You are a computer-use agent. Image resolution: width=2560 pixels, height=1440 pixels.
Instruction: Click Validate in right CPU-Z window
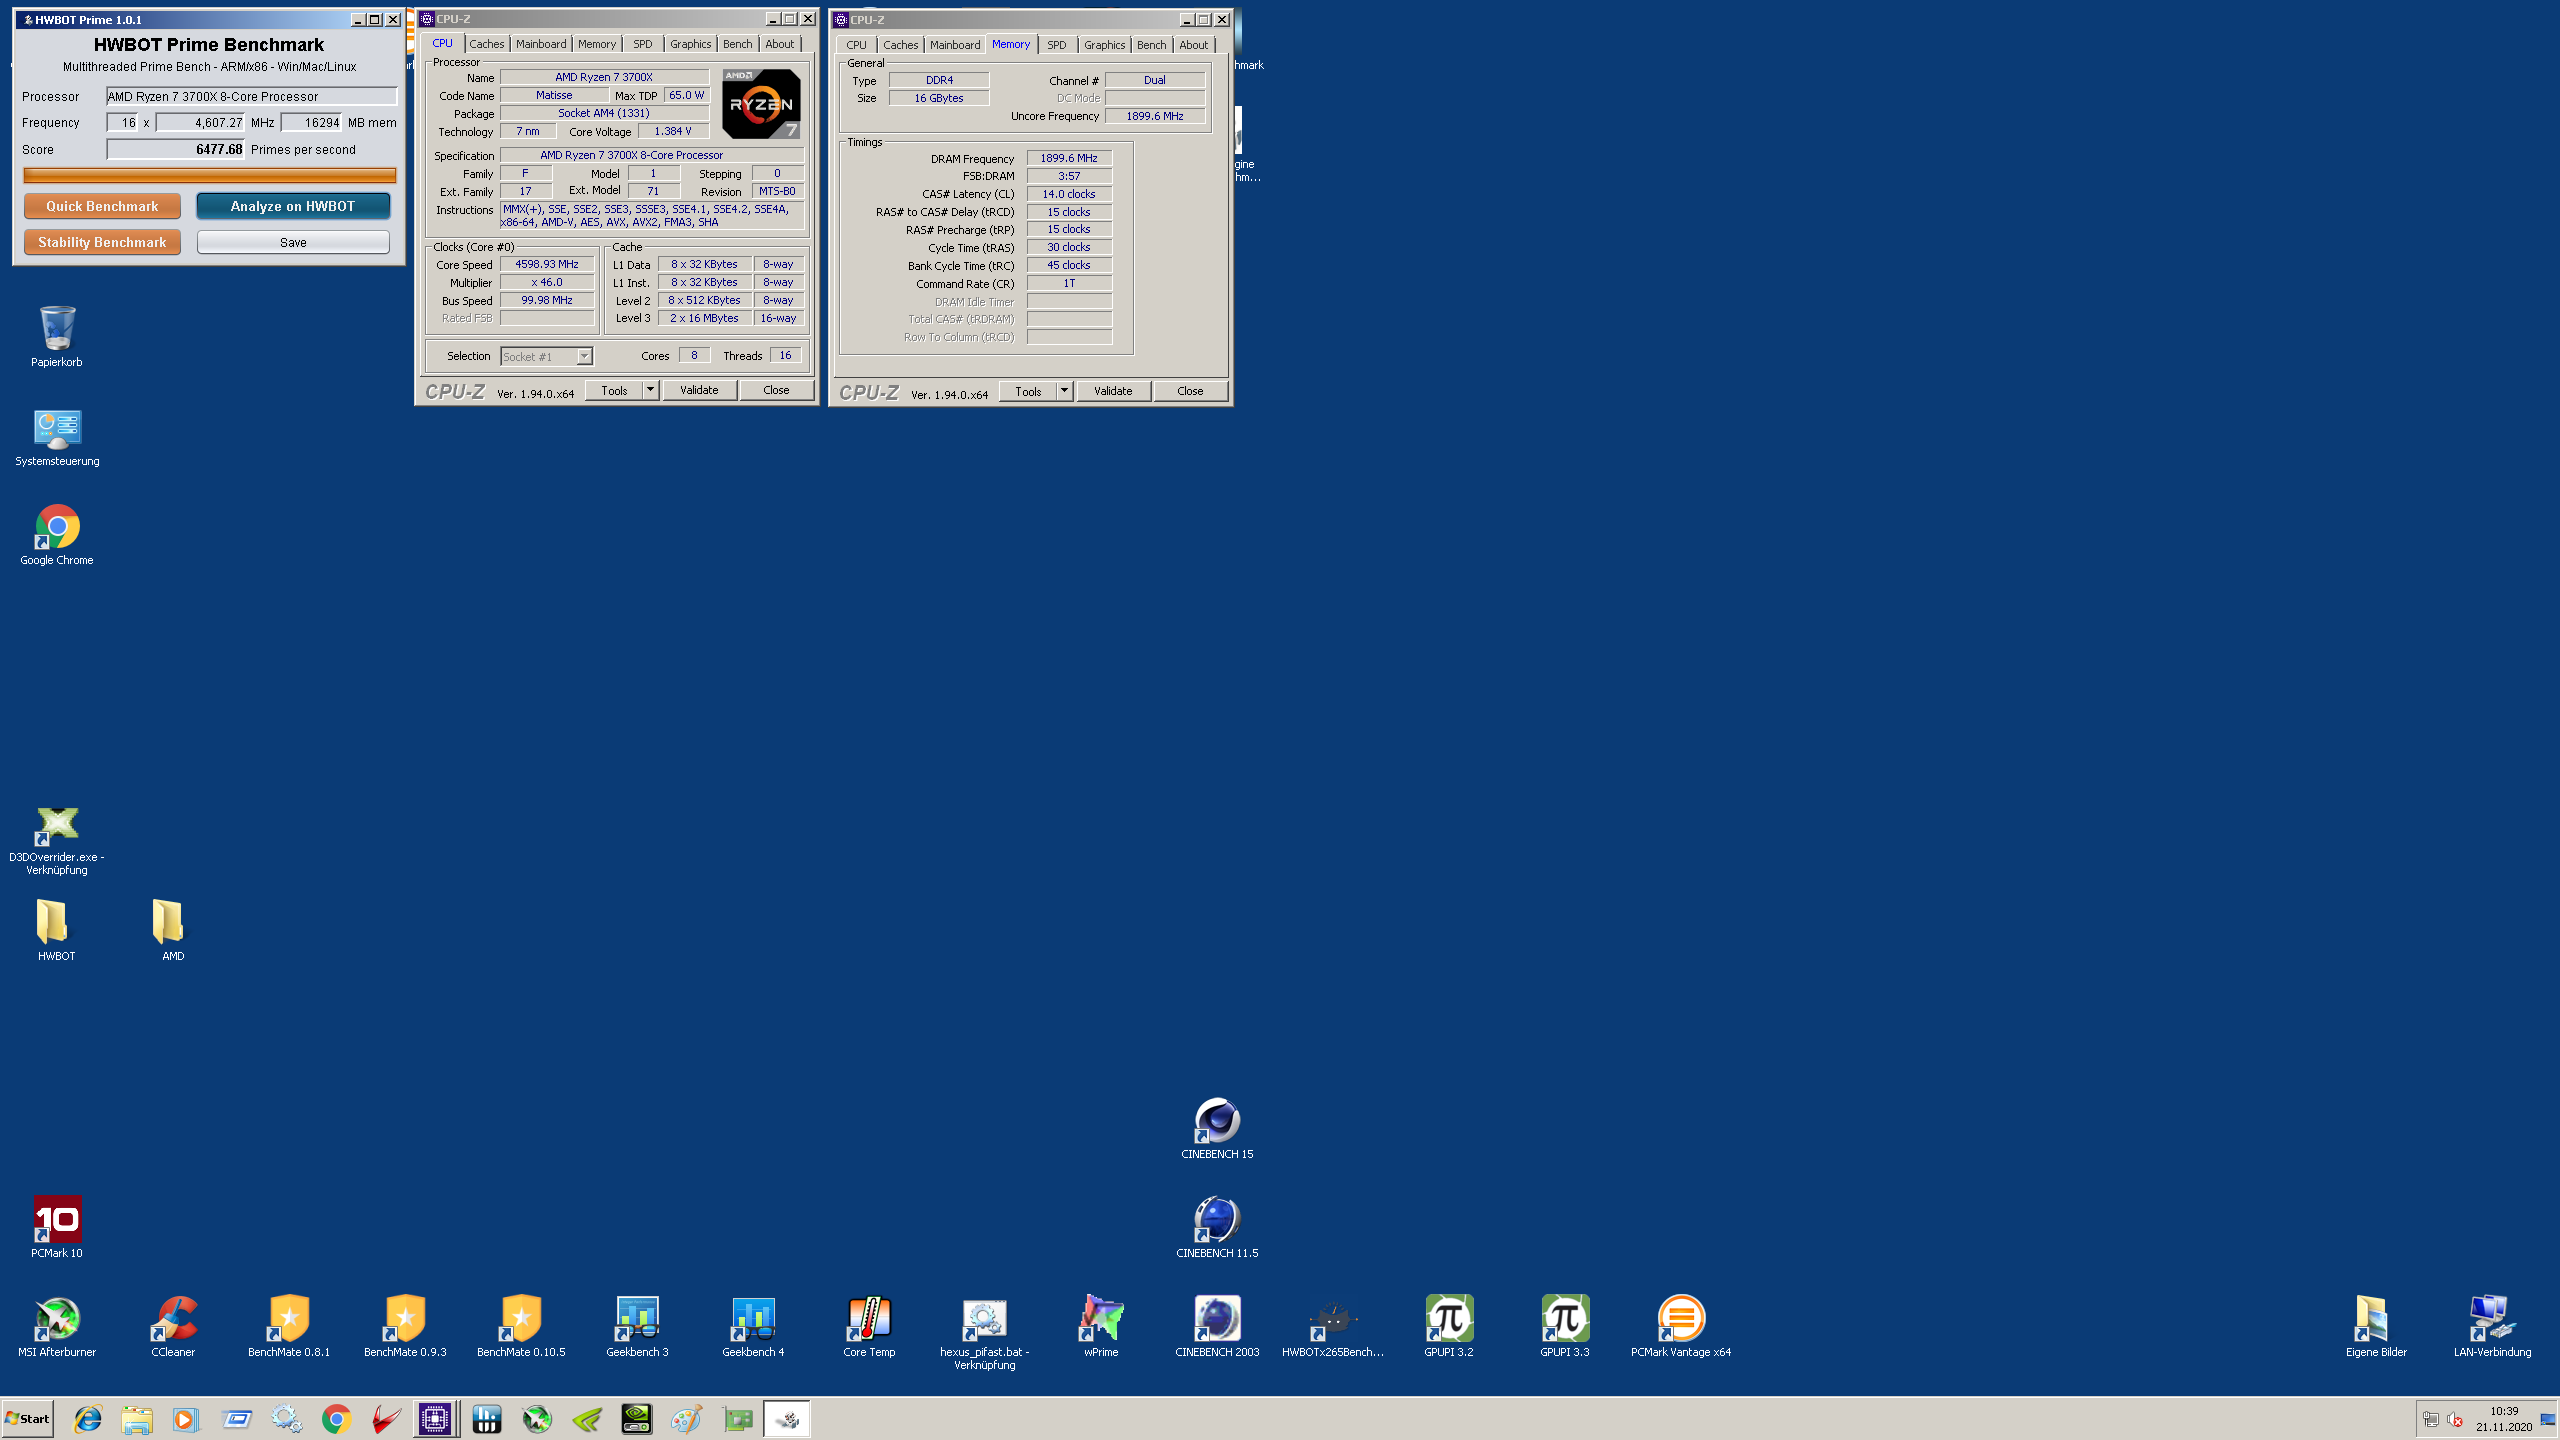1113,391
